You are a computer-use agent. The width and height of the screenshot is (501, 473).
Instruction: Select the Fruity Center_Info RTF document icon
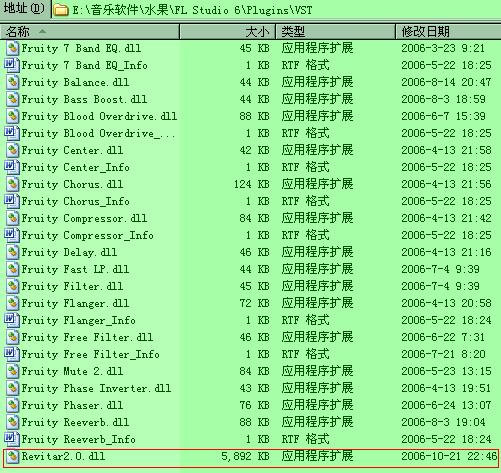coord(12,167)
